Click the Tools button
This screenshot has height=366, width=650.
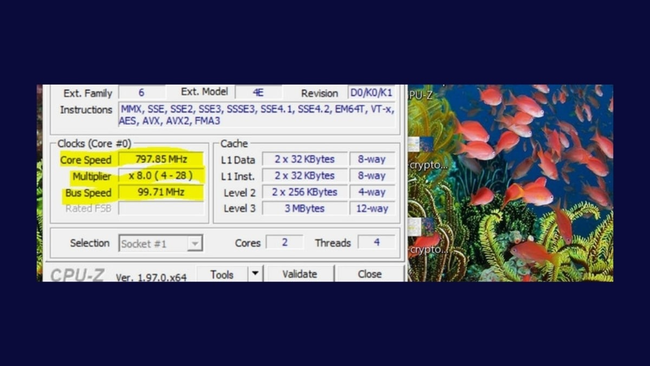click(x=222, y=274)
